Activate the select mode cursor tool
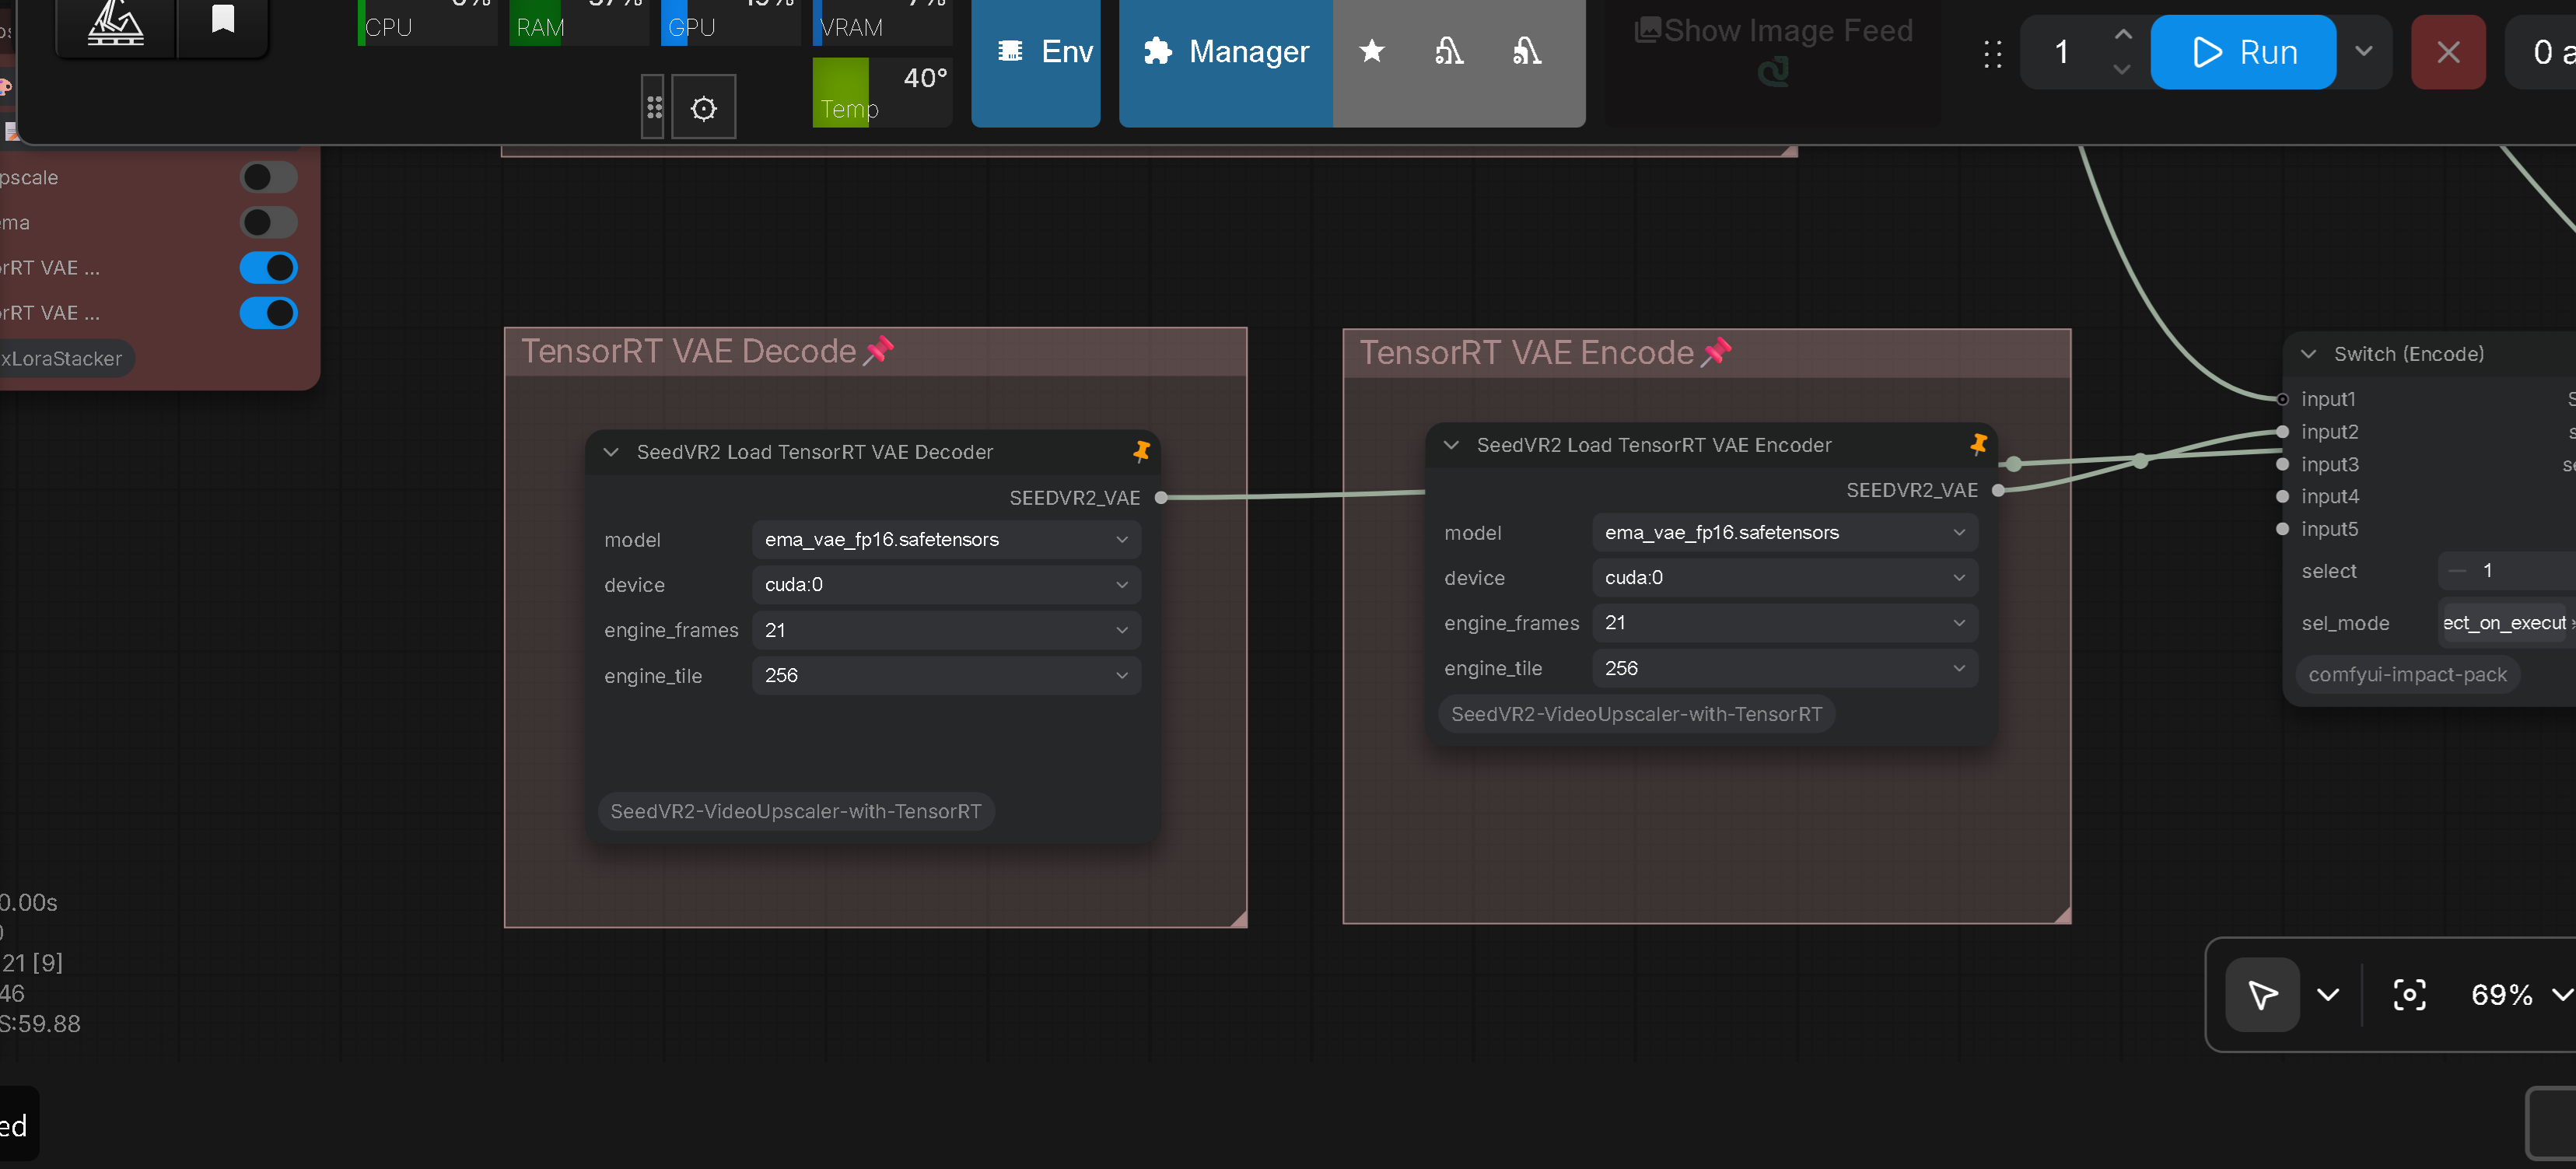This screenshot has height=1169, width=2576. coord(2262,995)
